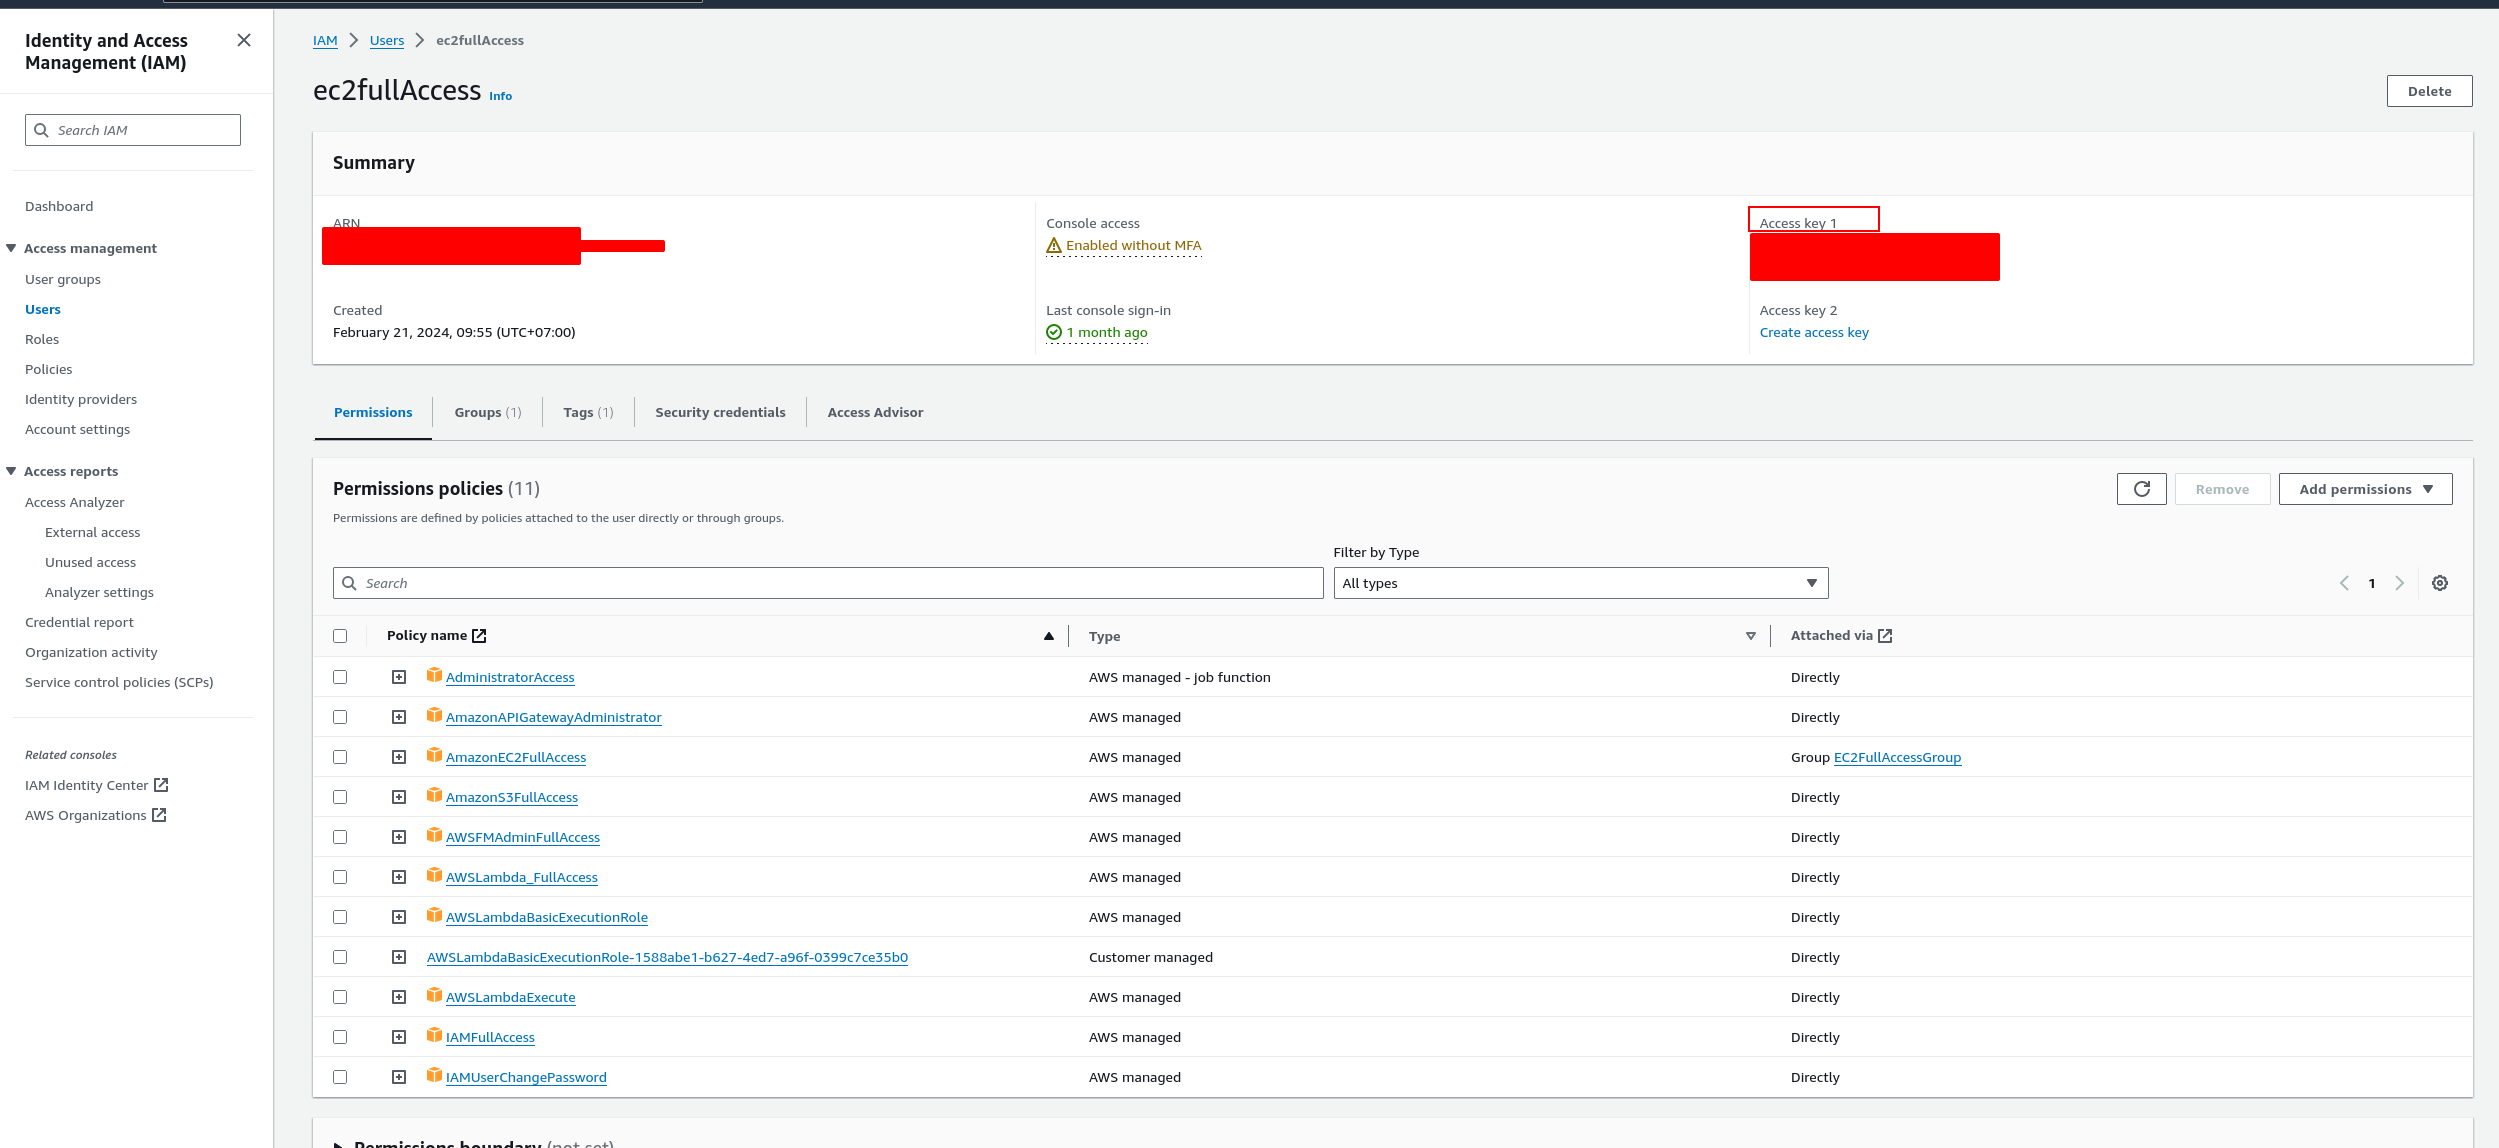Focus the permissions policies search field
2499x1148 pixels.
click(x=828, y=583)
